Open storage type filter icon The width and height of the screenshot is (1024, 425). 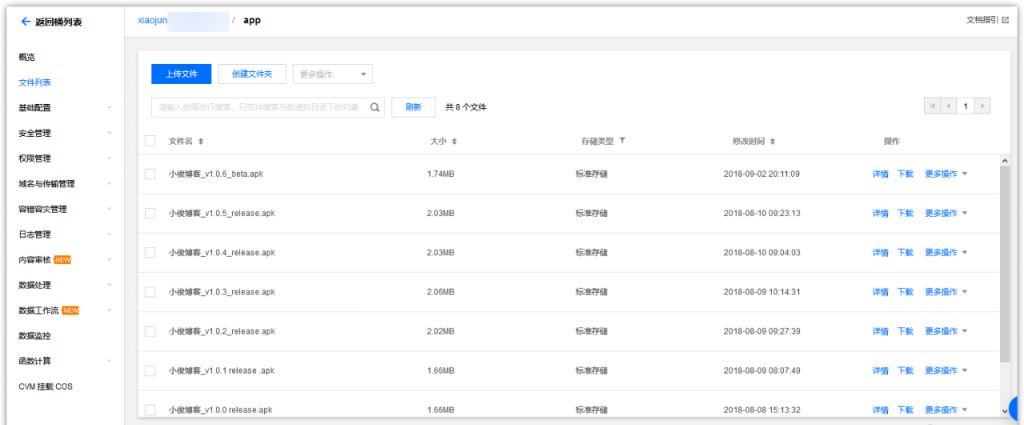(x=622, y=140)
